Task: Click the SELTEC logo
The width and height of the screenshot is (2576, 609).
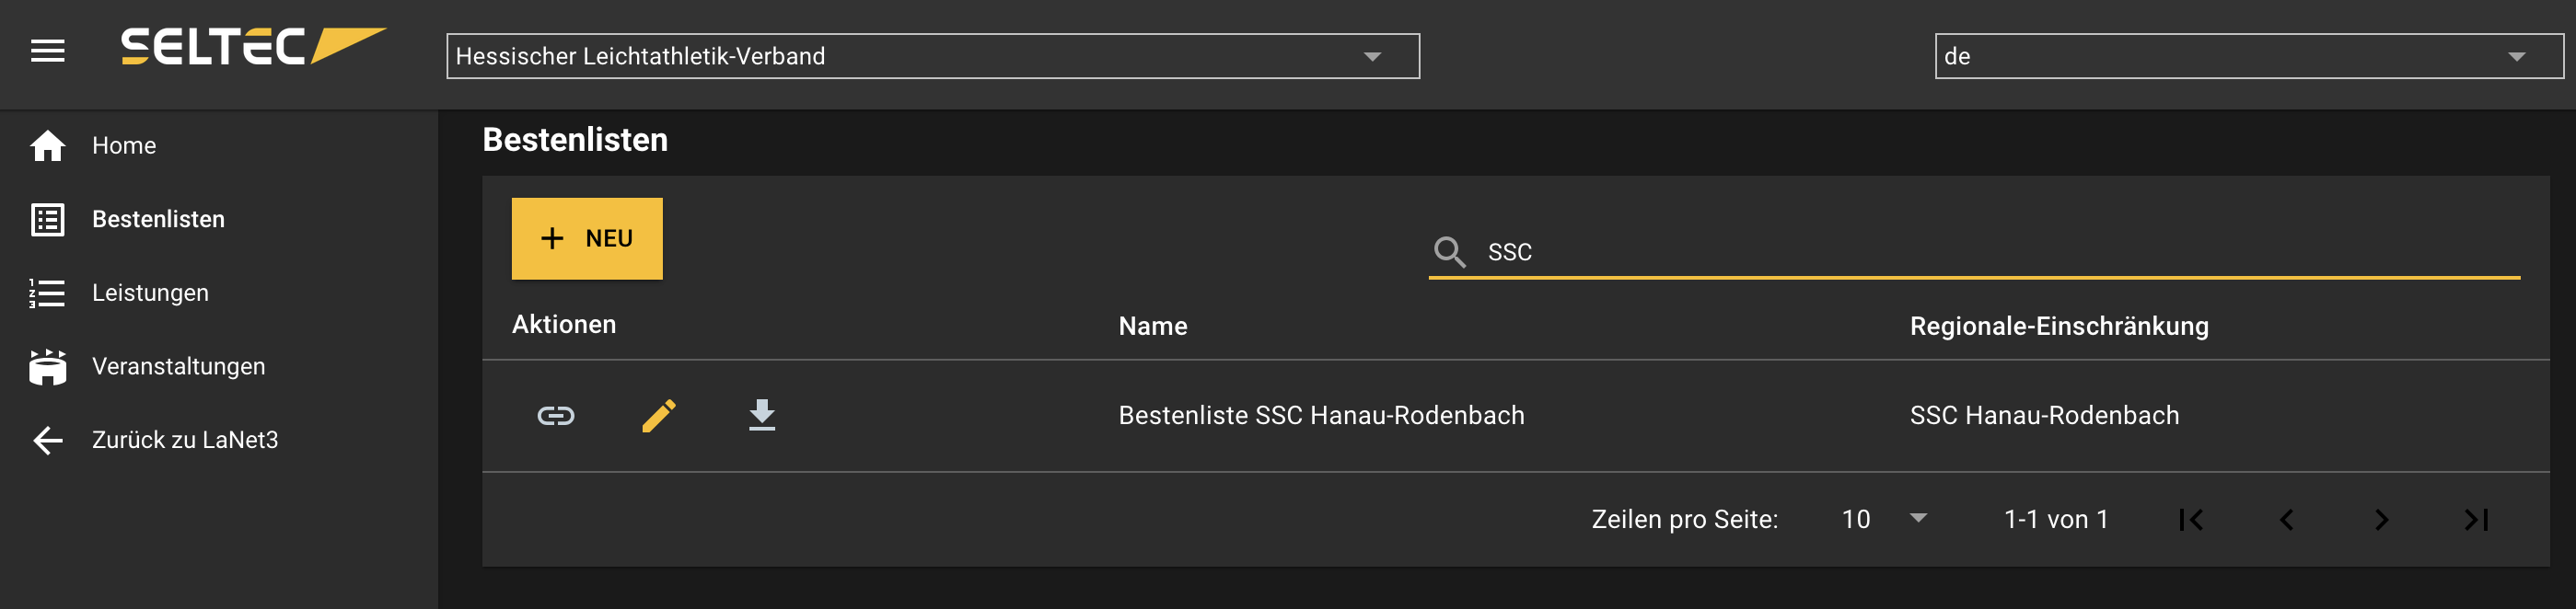Action: click(253, 46)
